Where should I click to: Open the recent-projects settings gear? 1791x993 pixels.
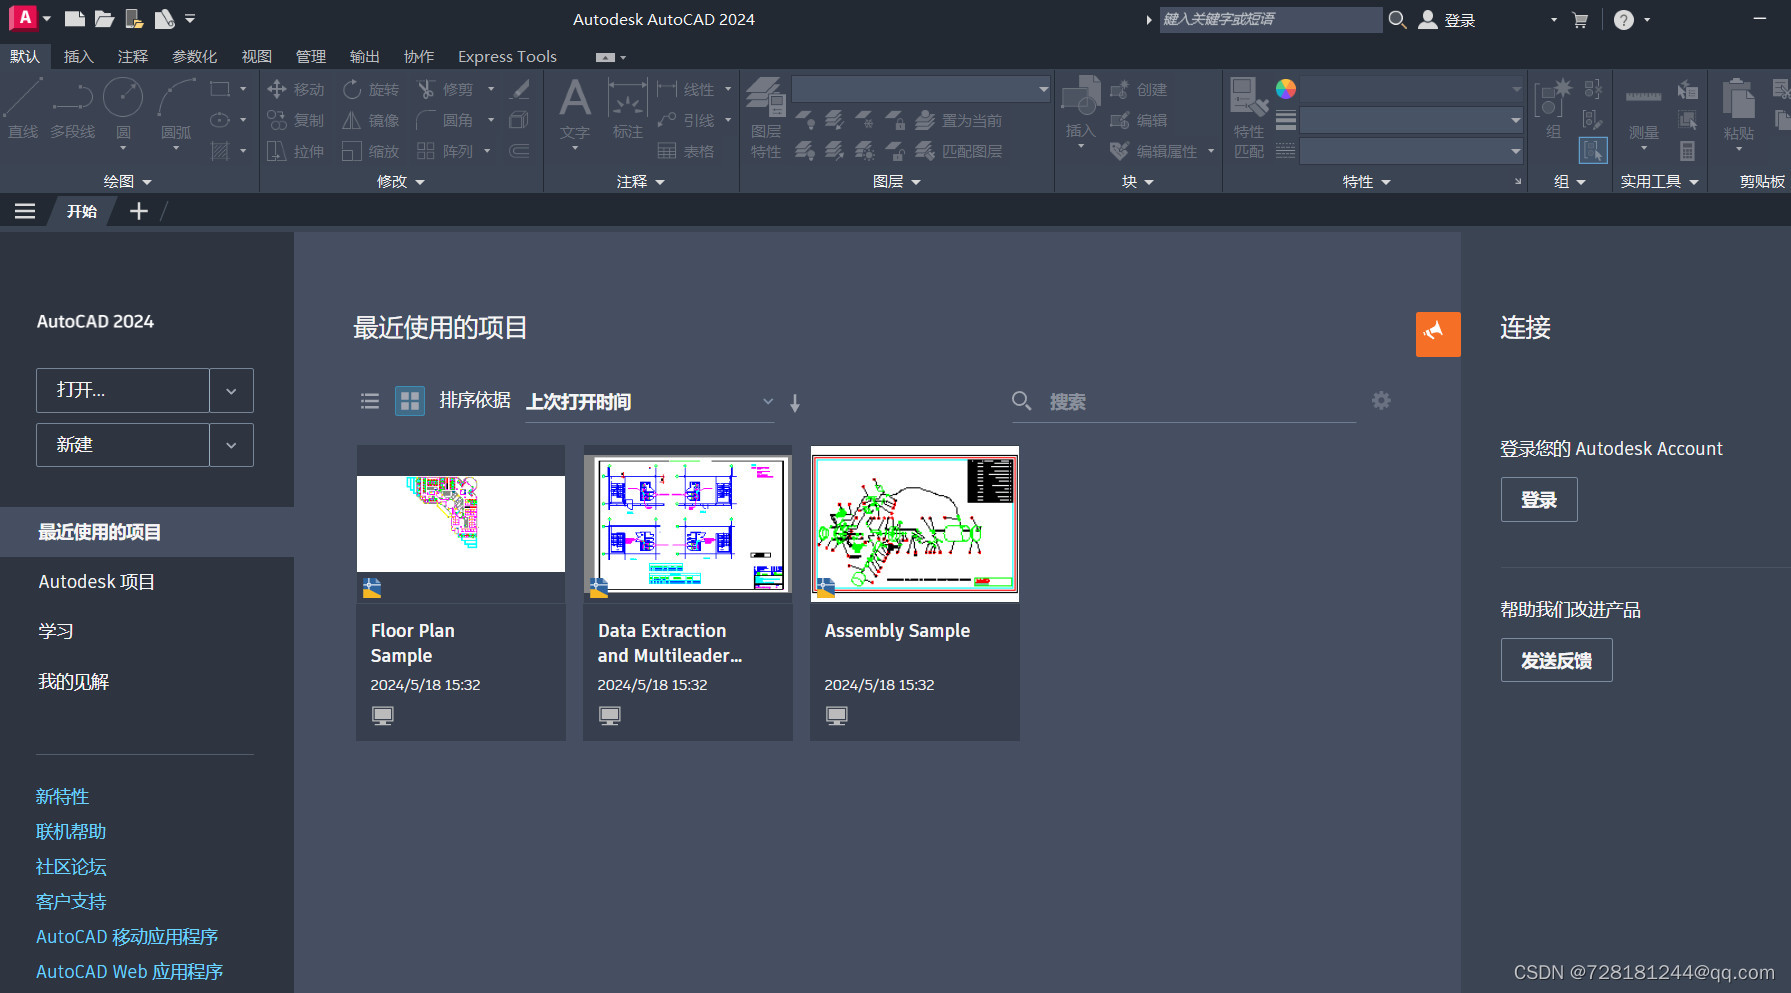pos(1381,401)
